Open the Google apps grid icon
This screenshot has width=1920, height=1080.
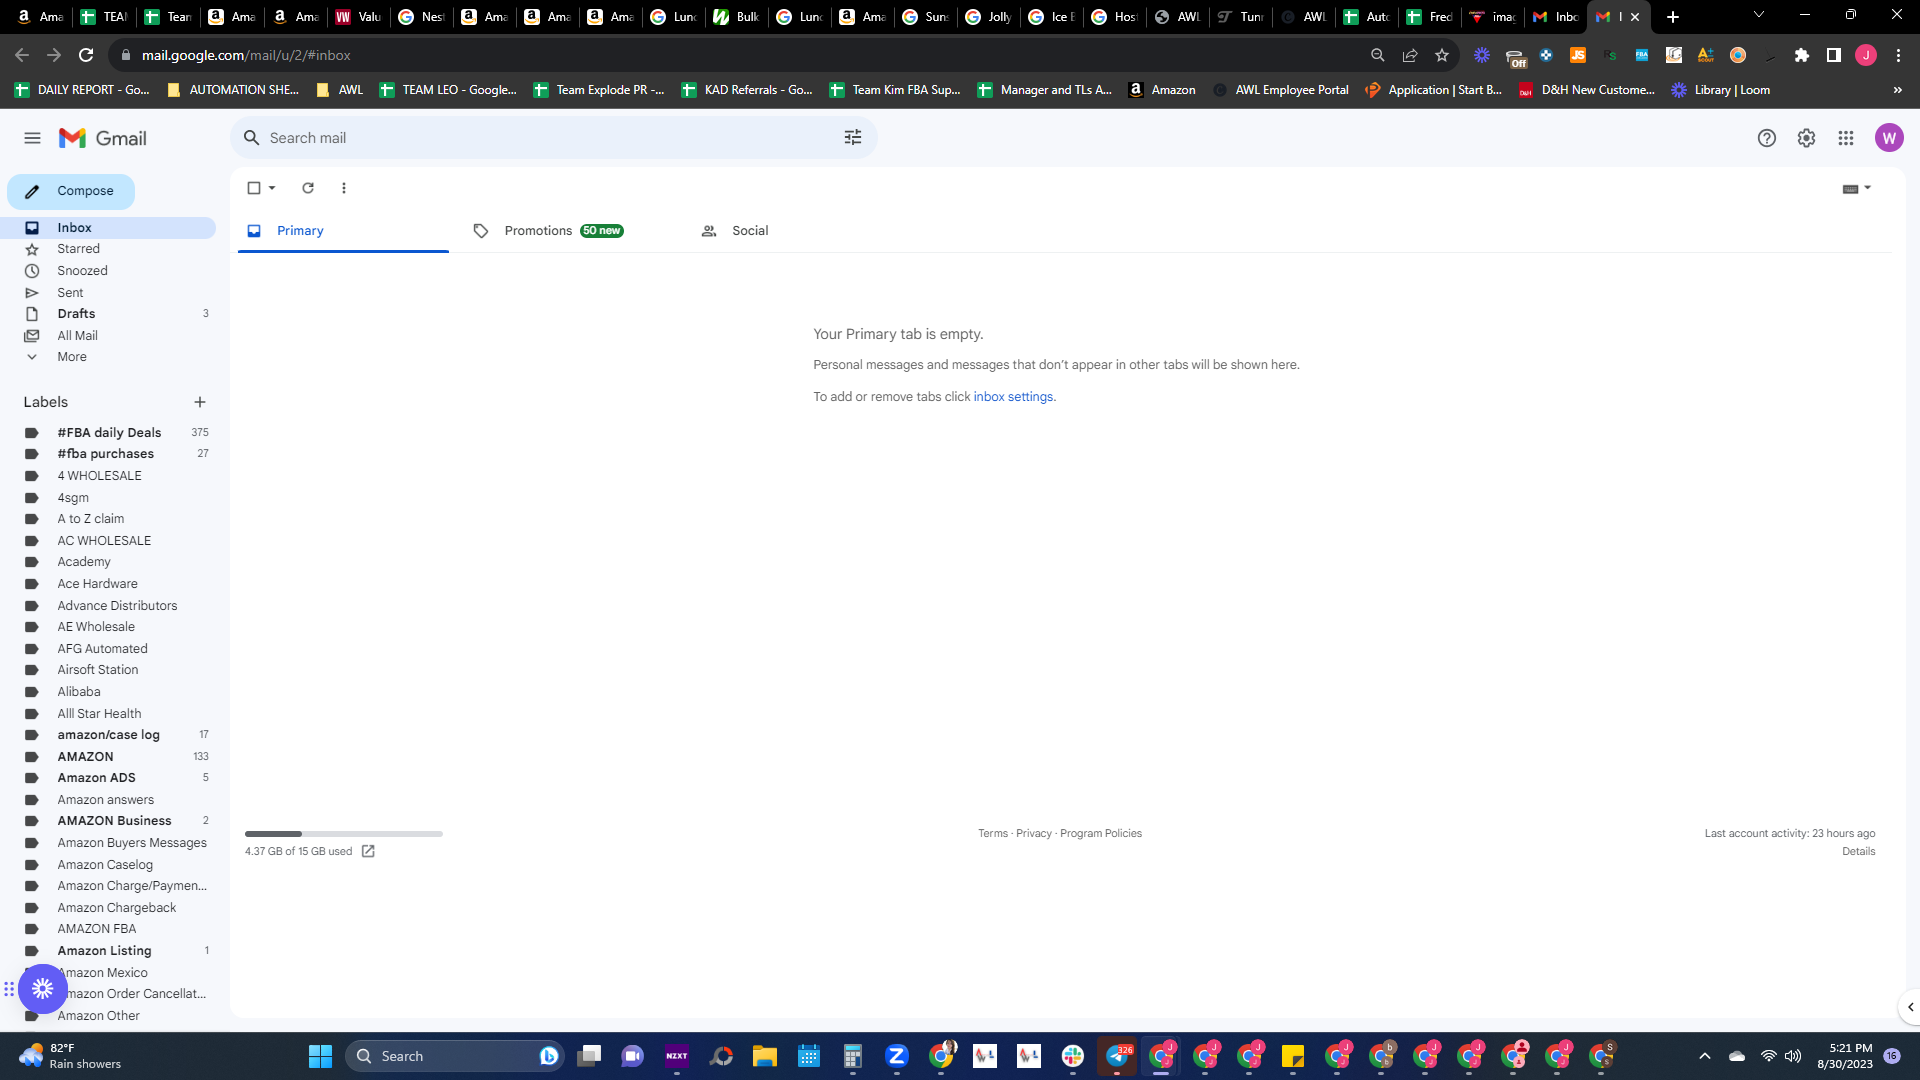[1846, 138]
